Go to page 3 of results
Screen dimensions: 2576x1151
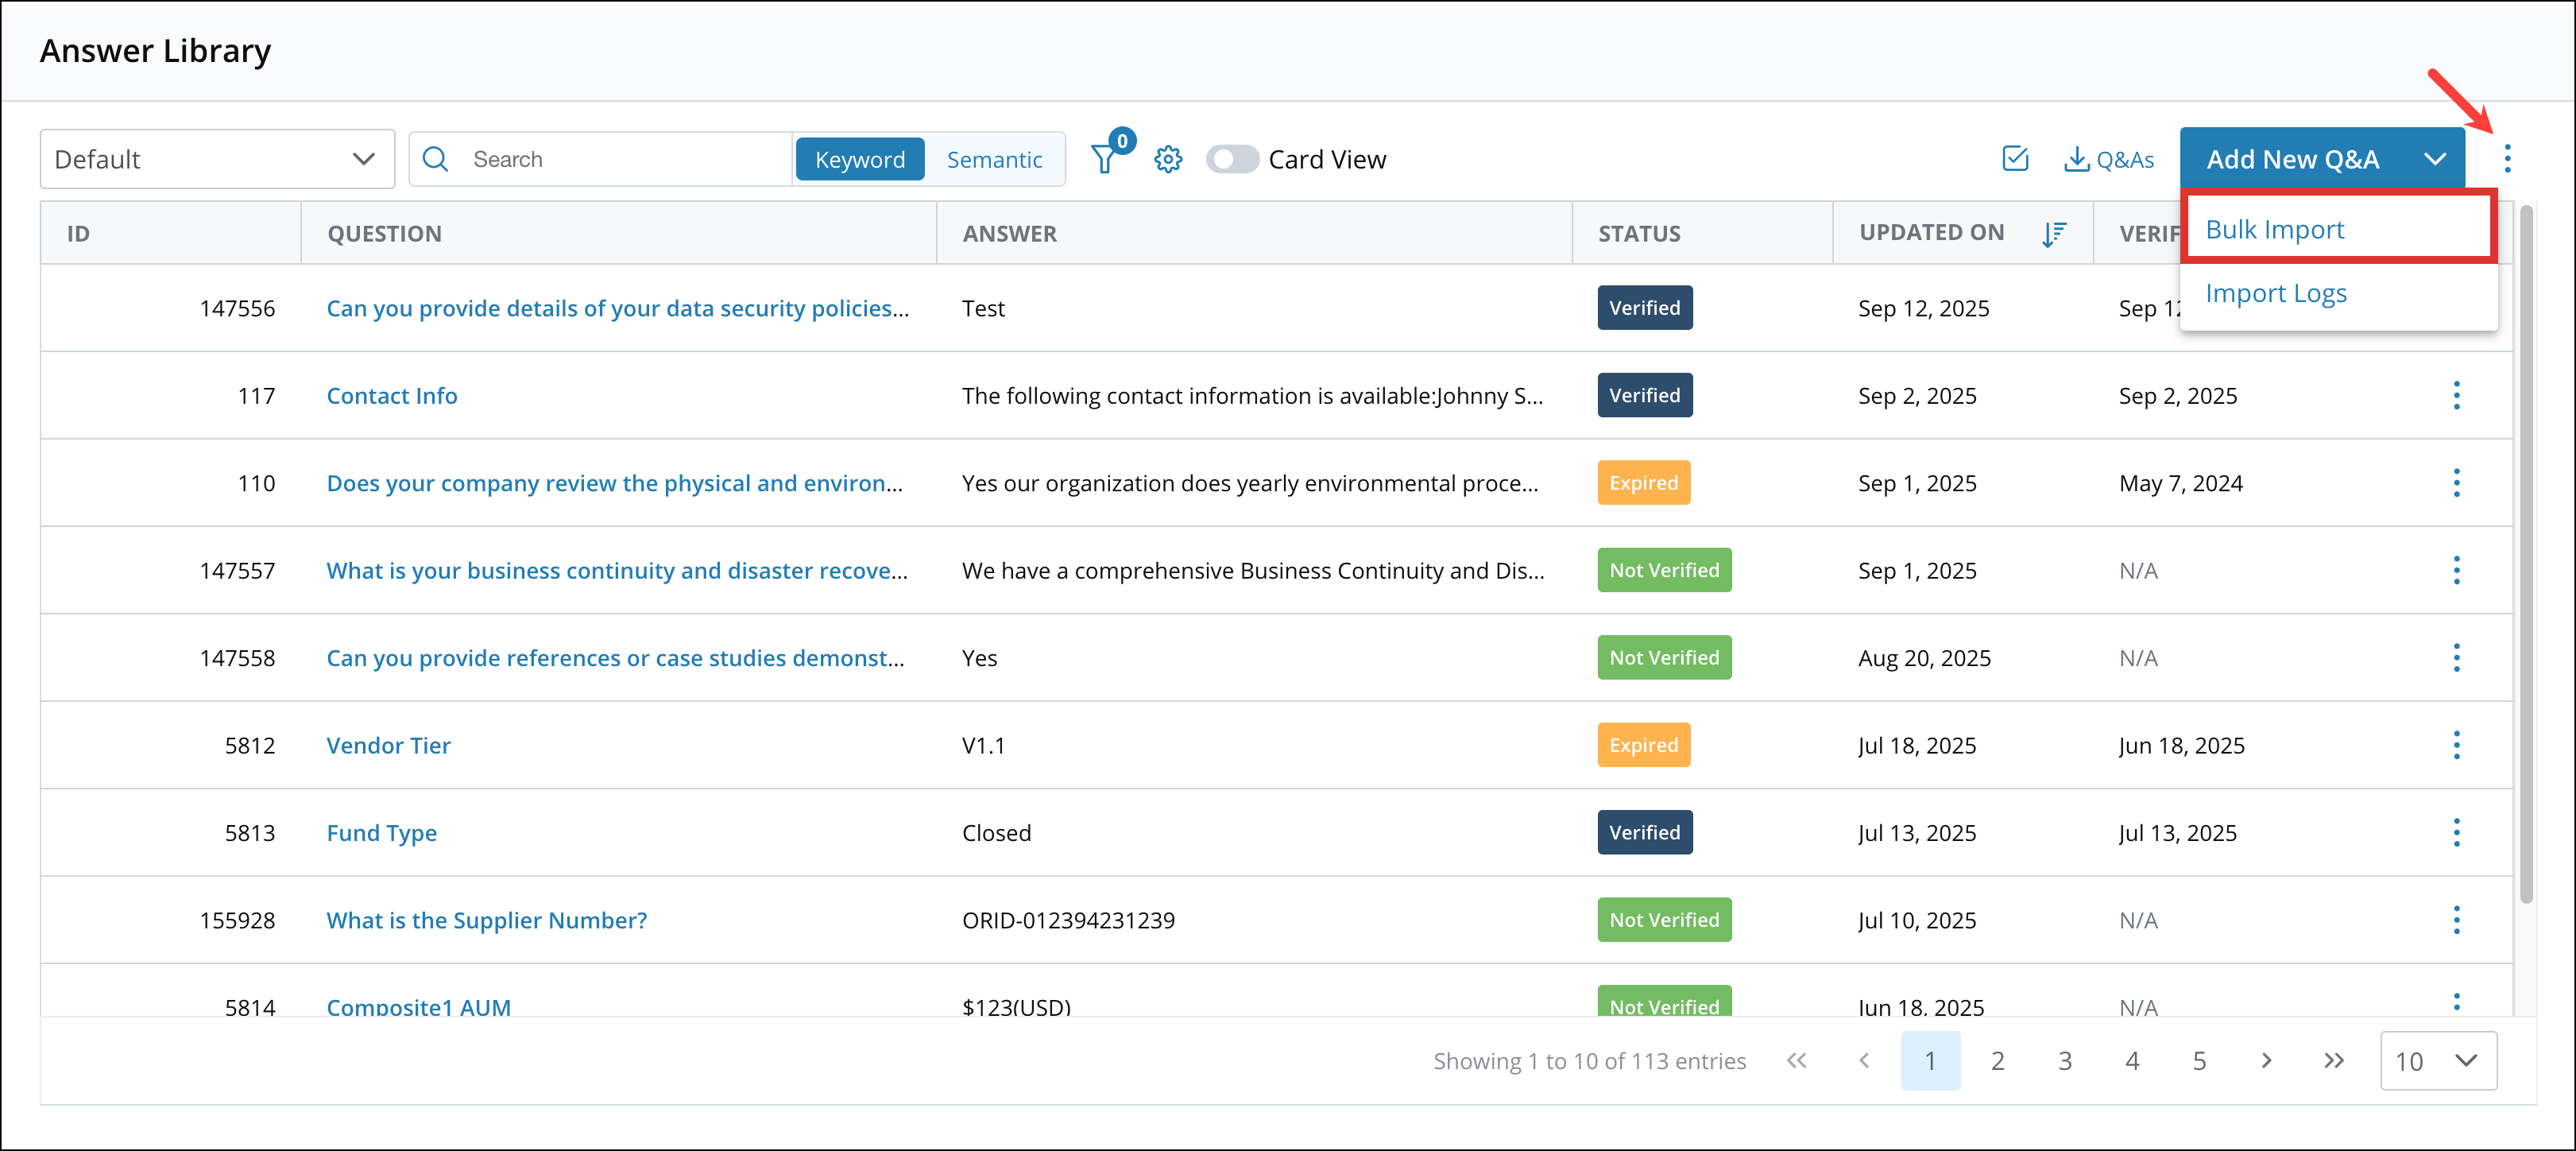(x=2065, y=1061)
